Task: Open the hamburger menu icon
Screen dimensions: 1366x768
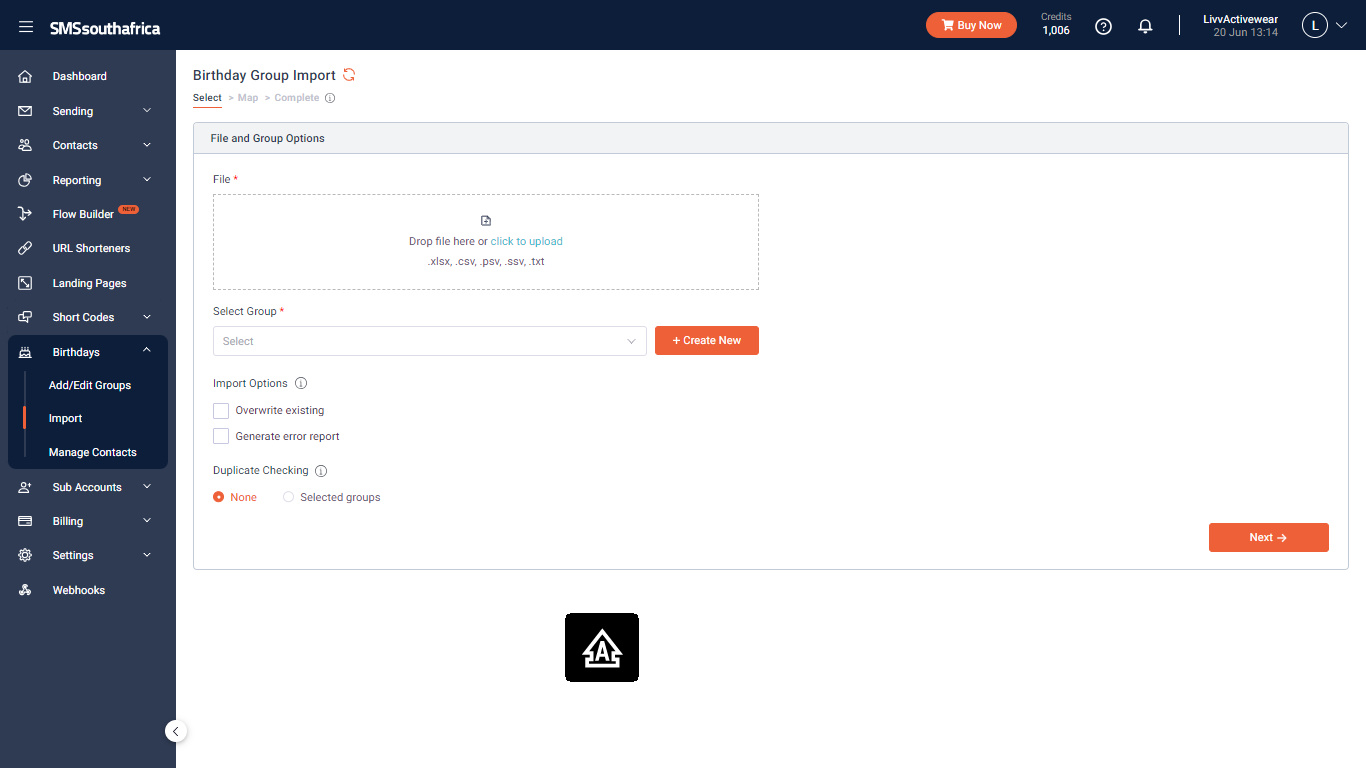Action: 26,27
